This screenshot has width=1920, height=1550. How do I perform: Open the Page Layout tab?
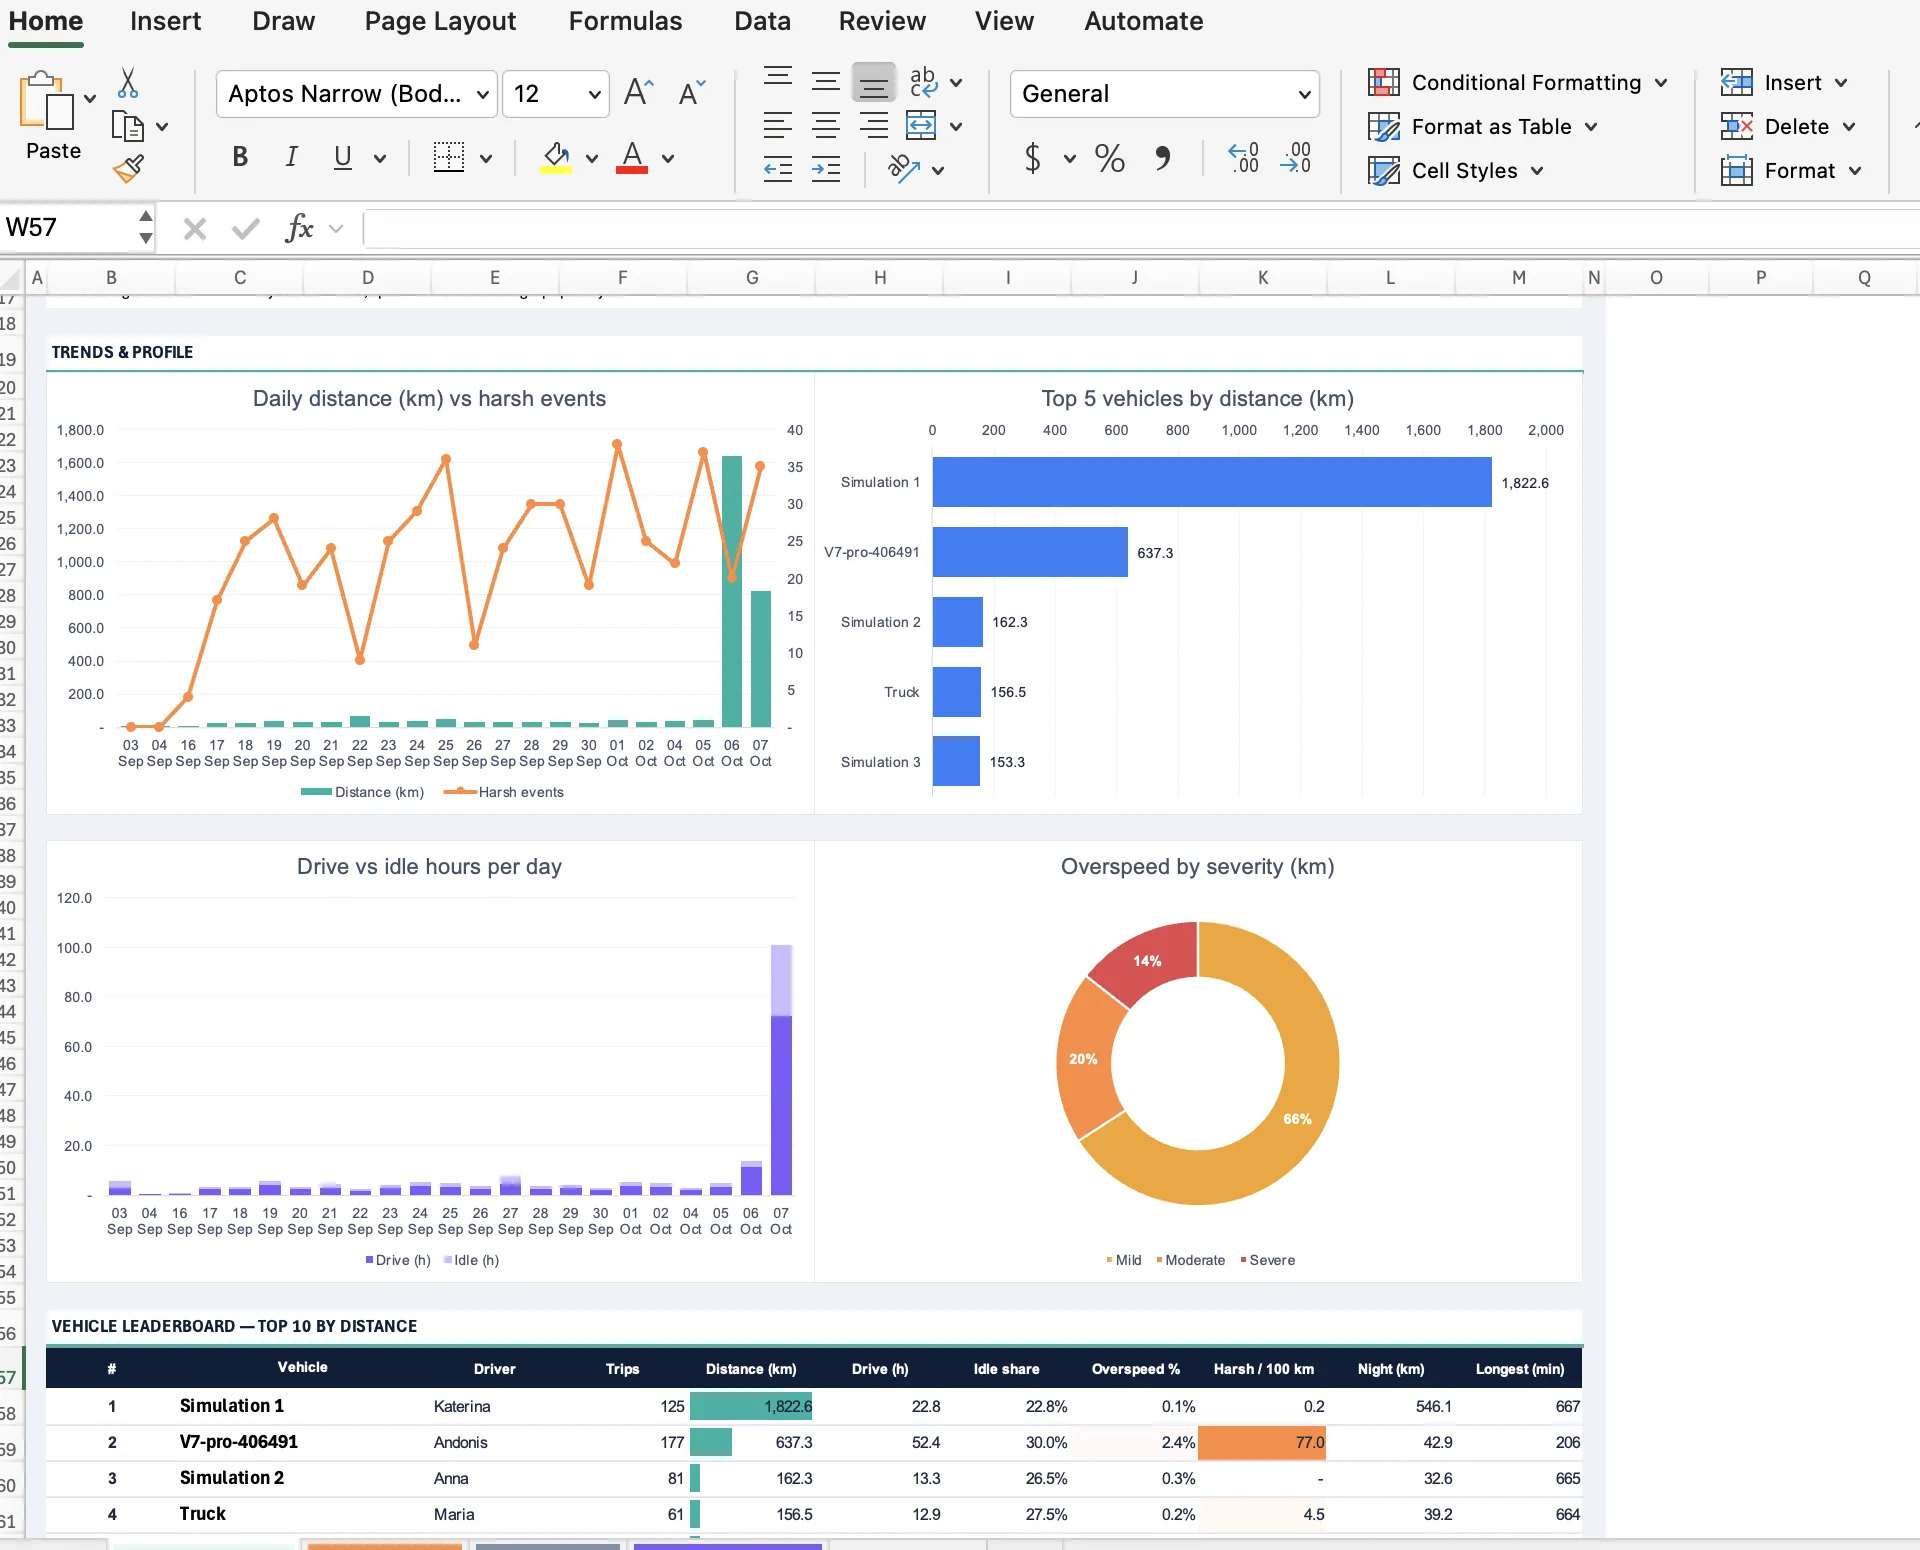(440, 21)
